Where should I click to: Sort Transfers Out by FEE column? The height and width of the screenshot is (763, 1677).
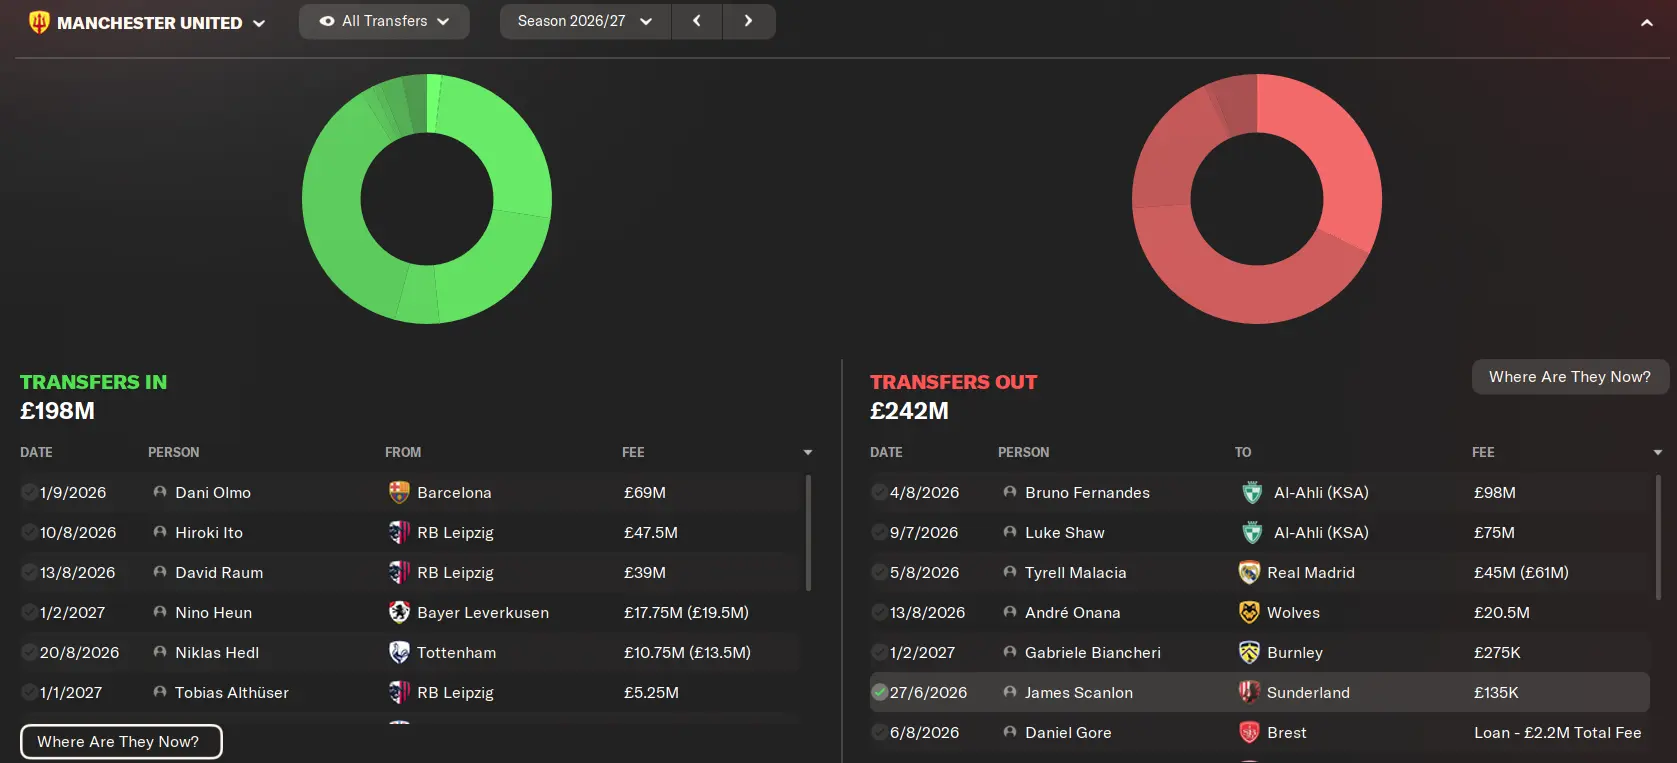(1483, 452)
